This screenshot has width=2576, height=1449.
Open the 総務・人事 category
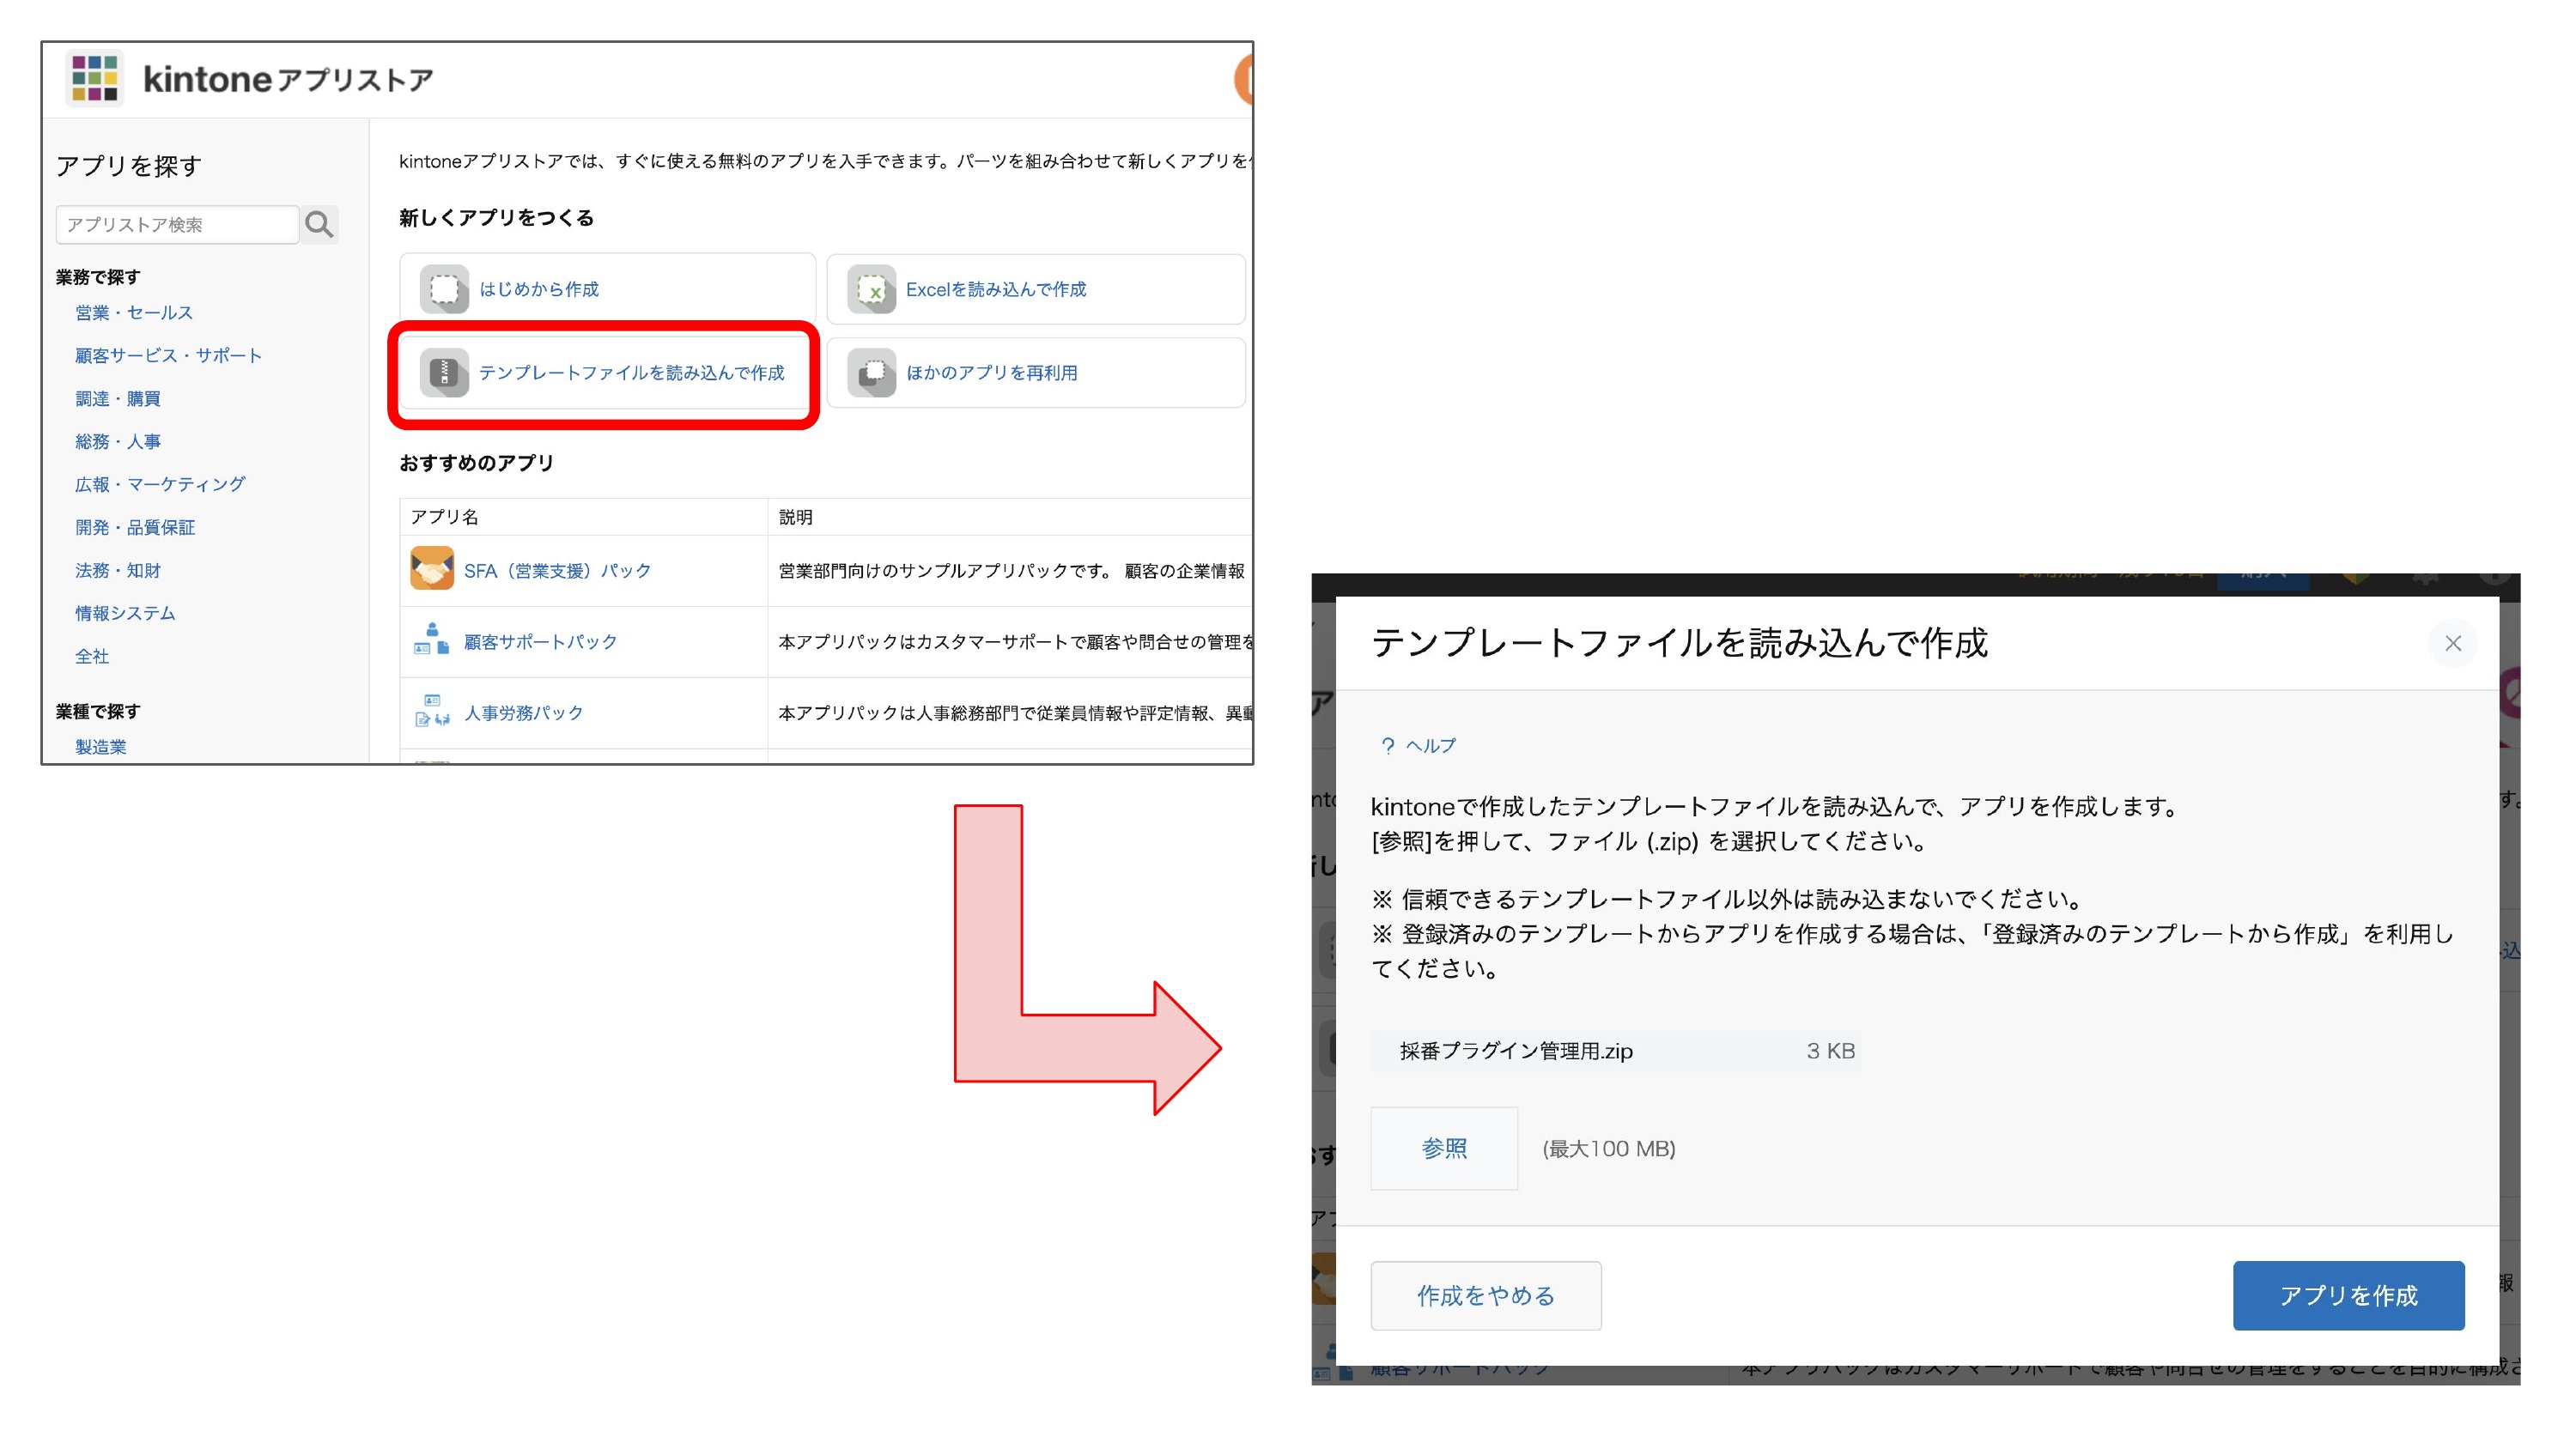(118, 442)
